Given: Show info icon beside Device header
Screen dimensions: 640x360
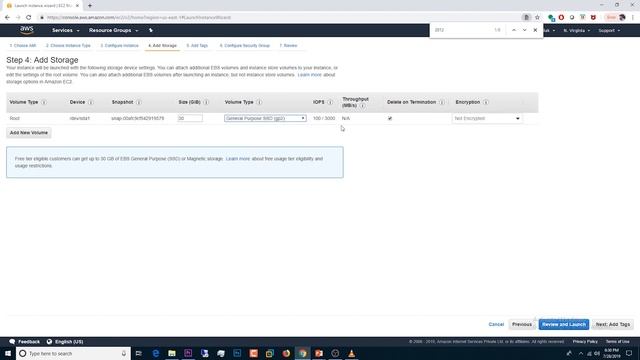Looking at the screenshot, I should 91,102.
